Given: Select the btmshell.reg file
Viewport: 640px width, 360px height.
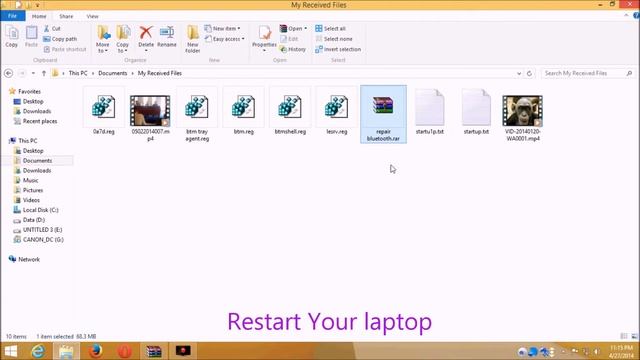Looking at the screenshot, I should 290,112.
